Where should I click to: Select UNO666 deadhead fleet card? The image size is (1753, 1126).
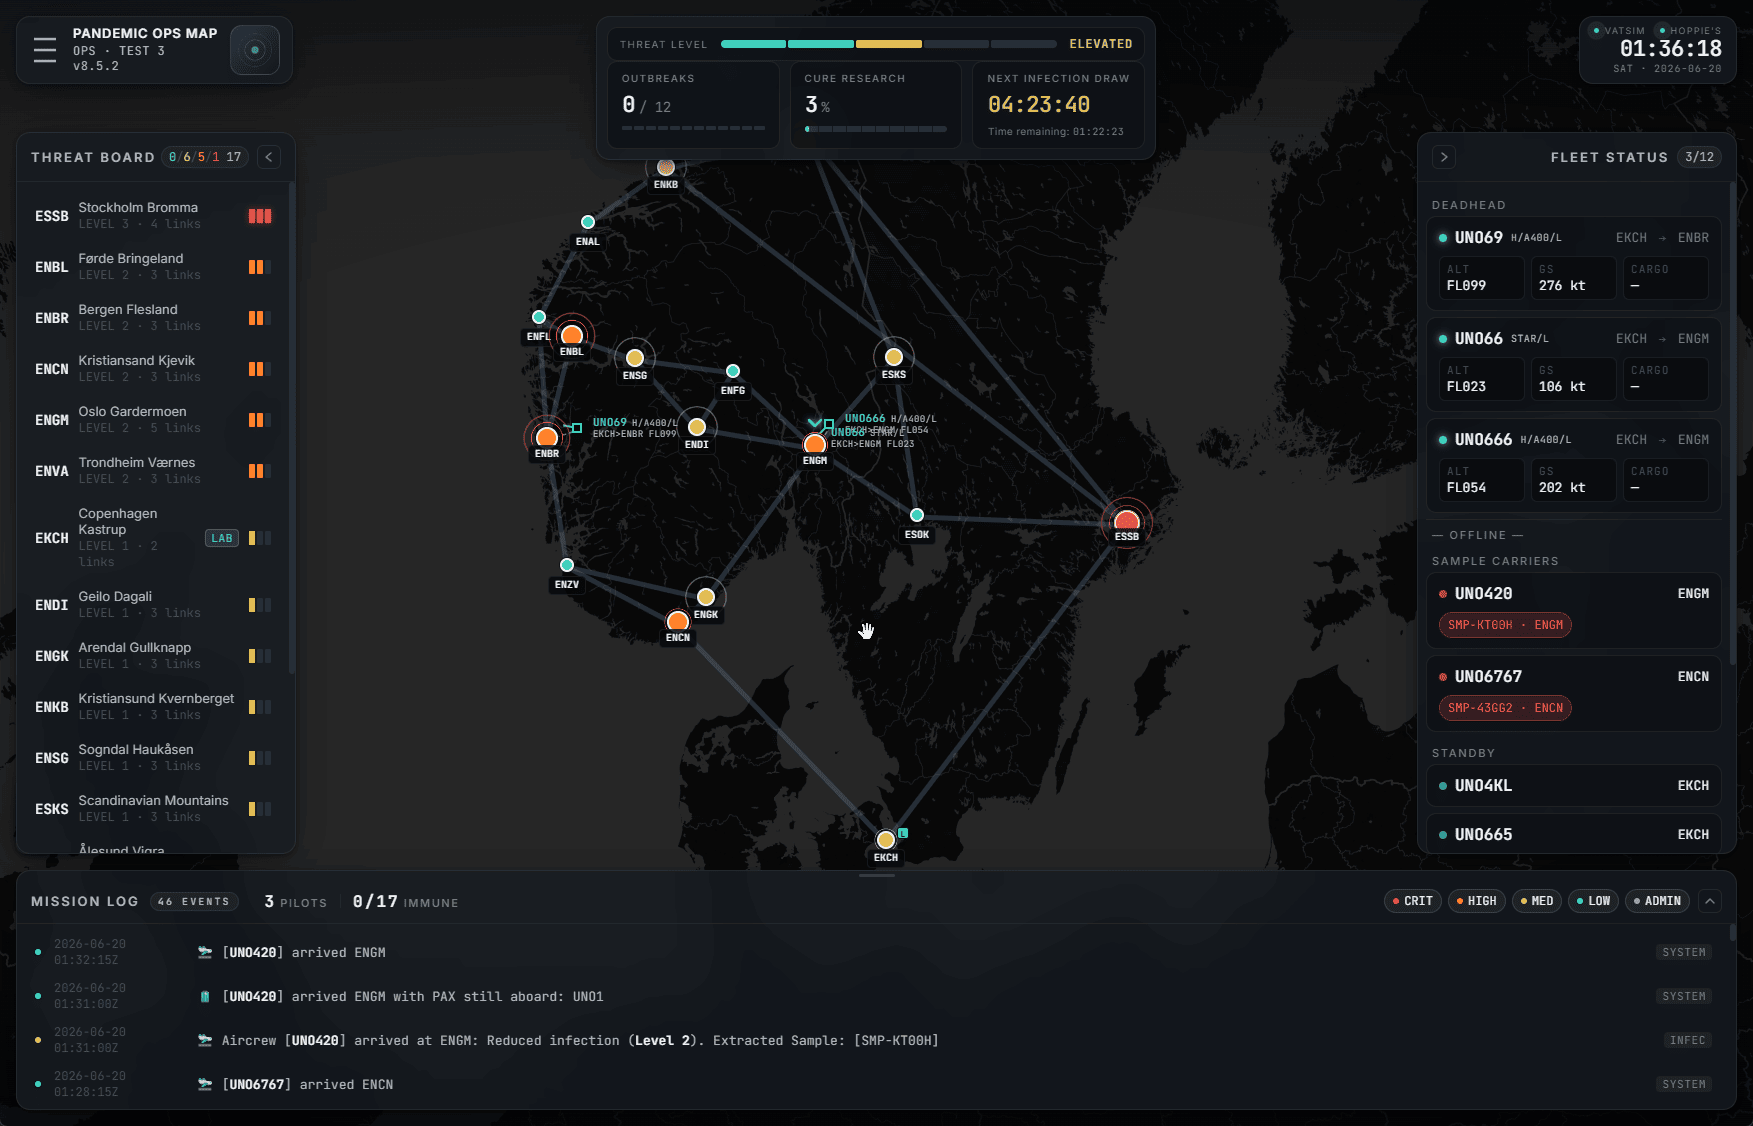click(x=1574, y=466)
